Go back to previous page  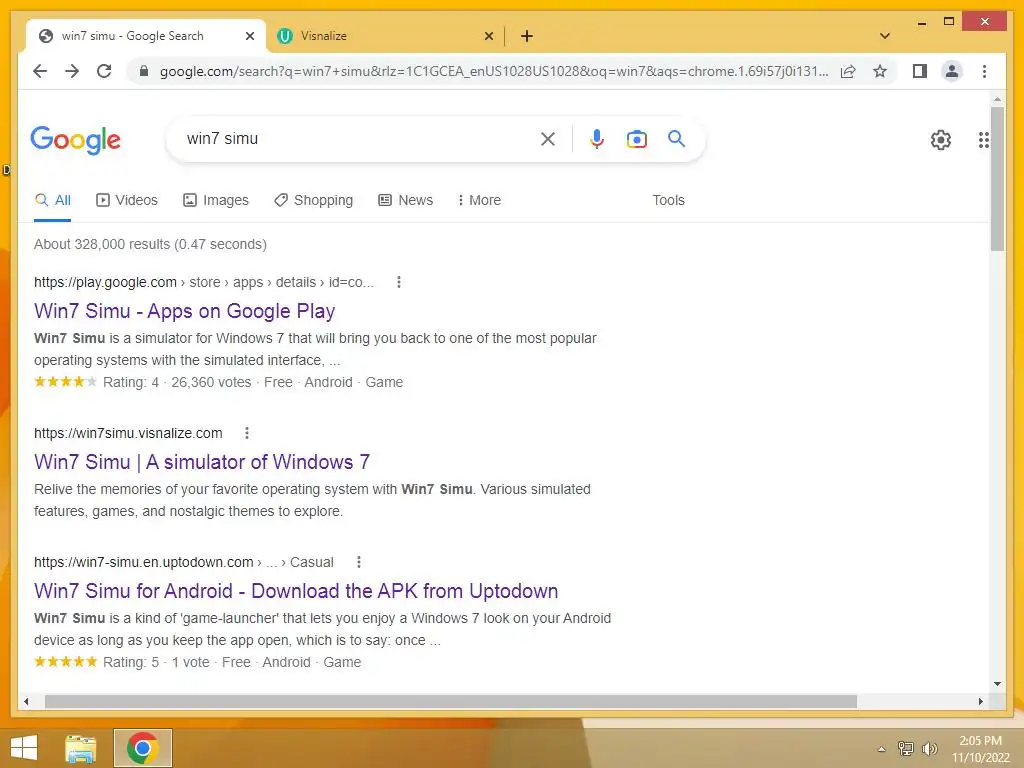[40, 71]
